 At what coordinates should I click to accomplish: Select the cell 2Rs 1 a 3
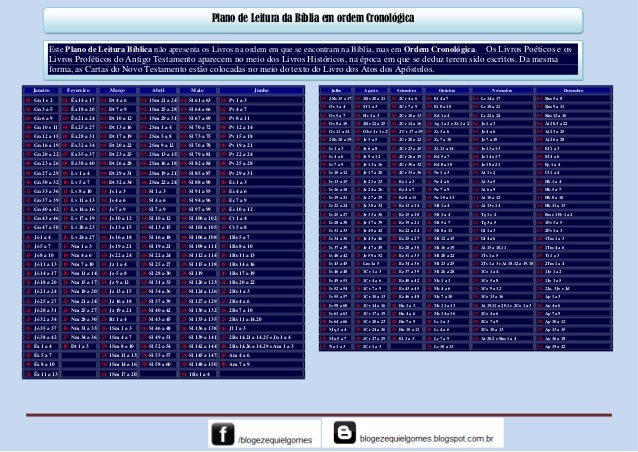[262, 291]
